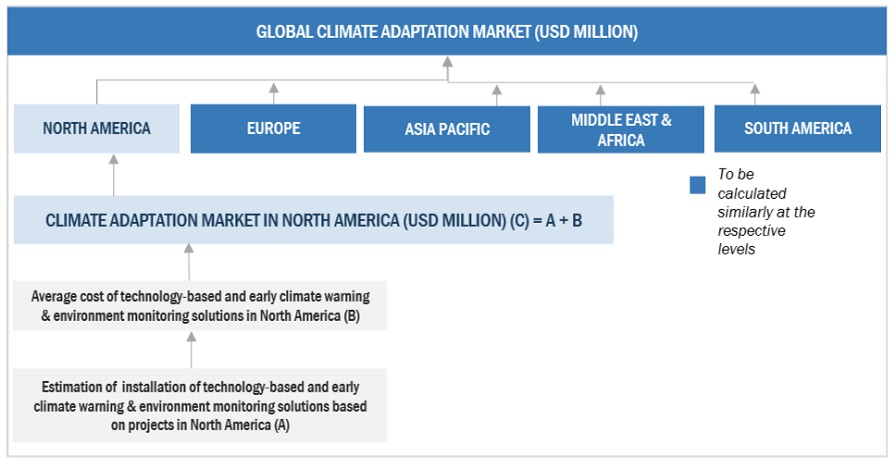Click the arrowhead above Middle East & Africa box
The height and width of the screenshot is (469, 895).
tap(600, 90)
